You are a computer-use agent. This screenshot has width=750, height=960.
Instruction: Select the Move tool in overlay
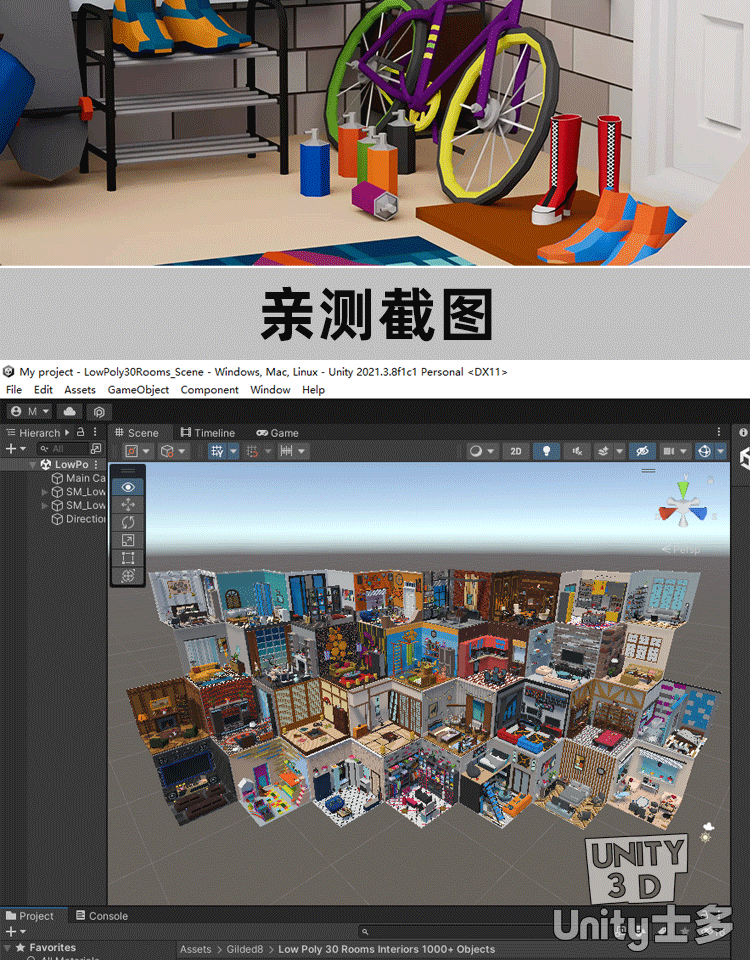[128, 505]
